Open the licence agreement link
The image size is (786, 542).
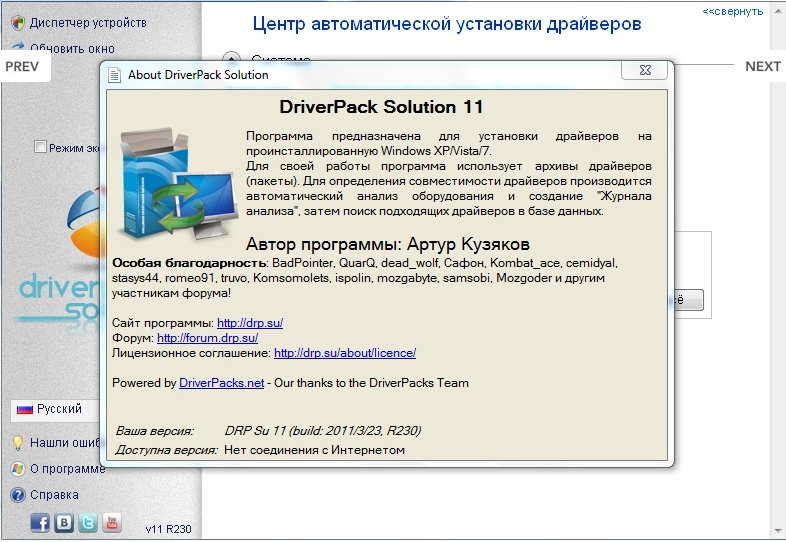click(x=345, y=353)
